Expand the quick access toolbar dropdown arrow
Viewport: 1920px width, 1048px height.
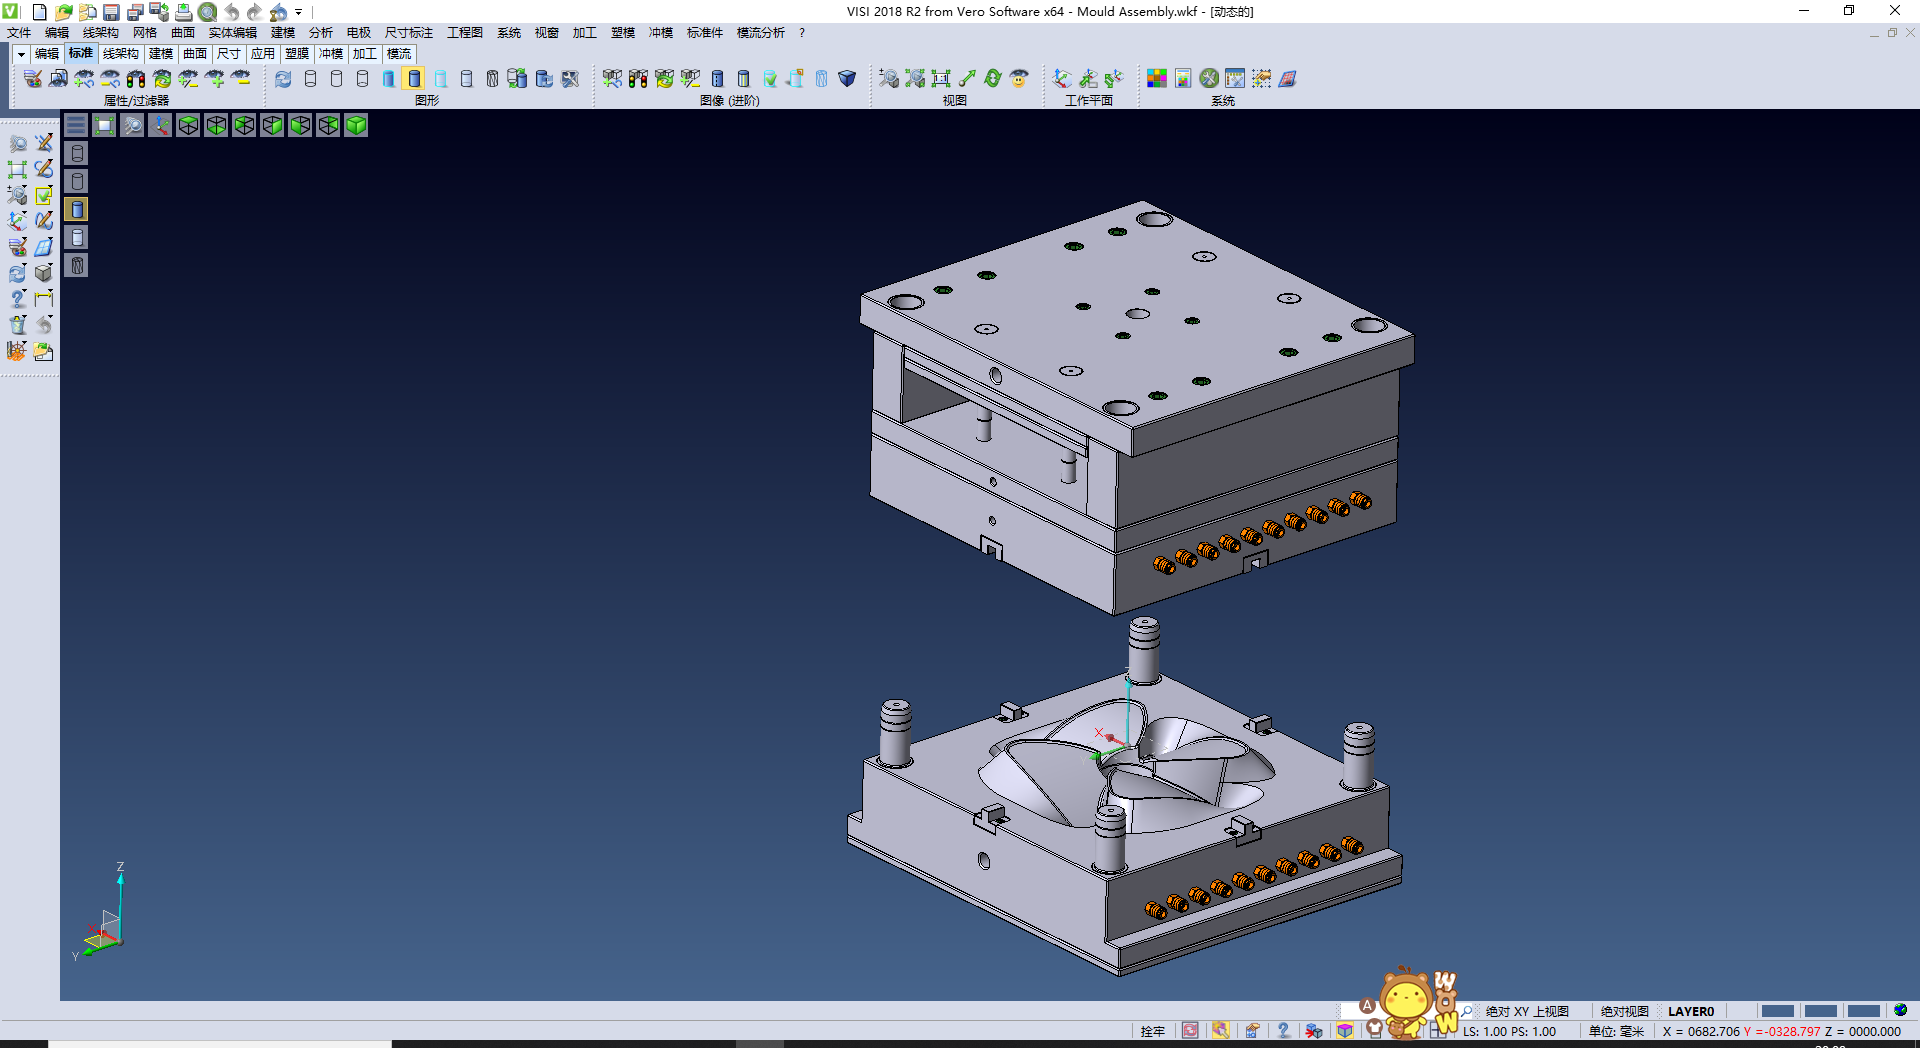tap(299, 12)
